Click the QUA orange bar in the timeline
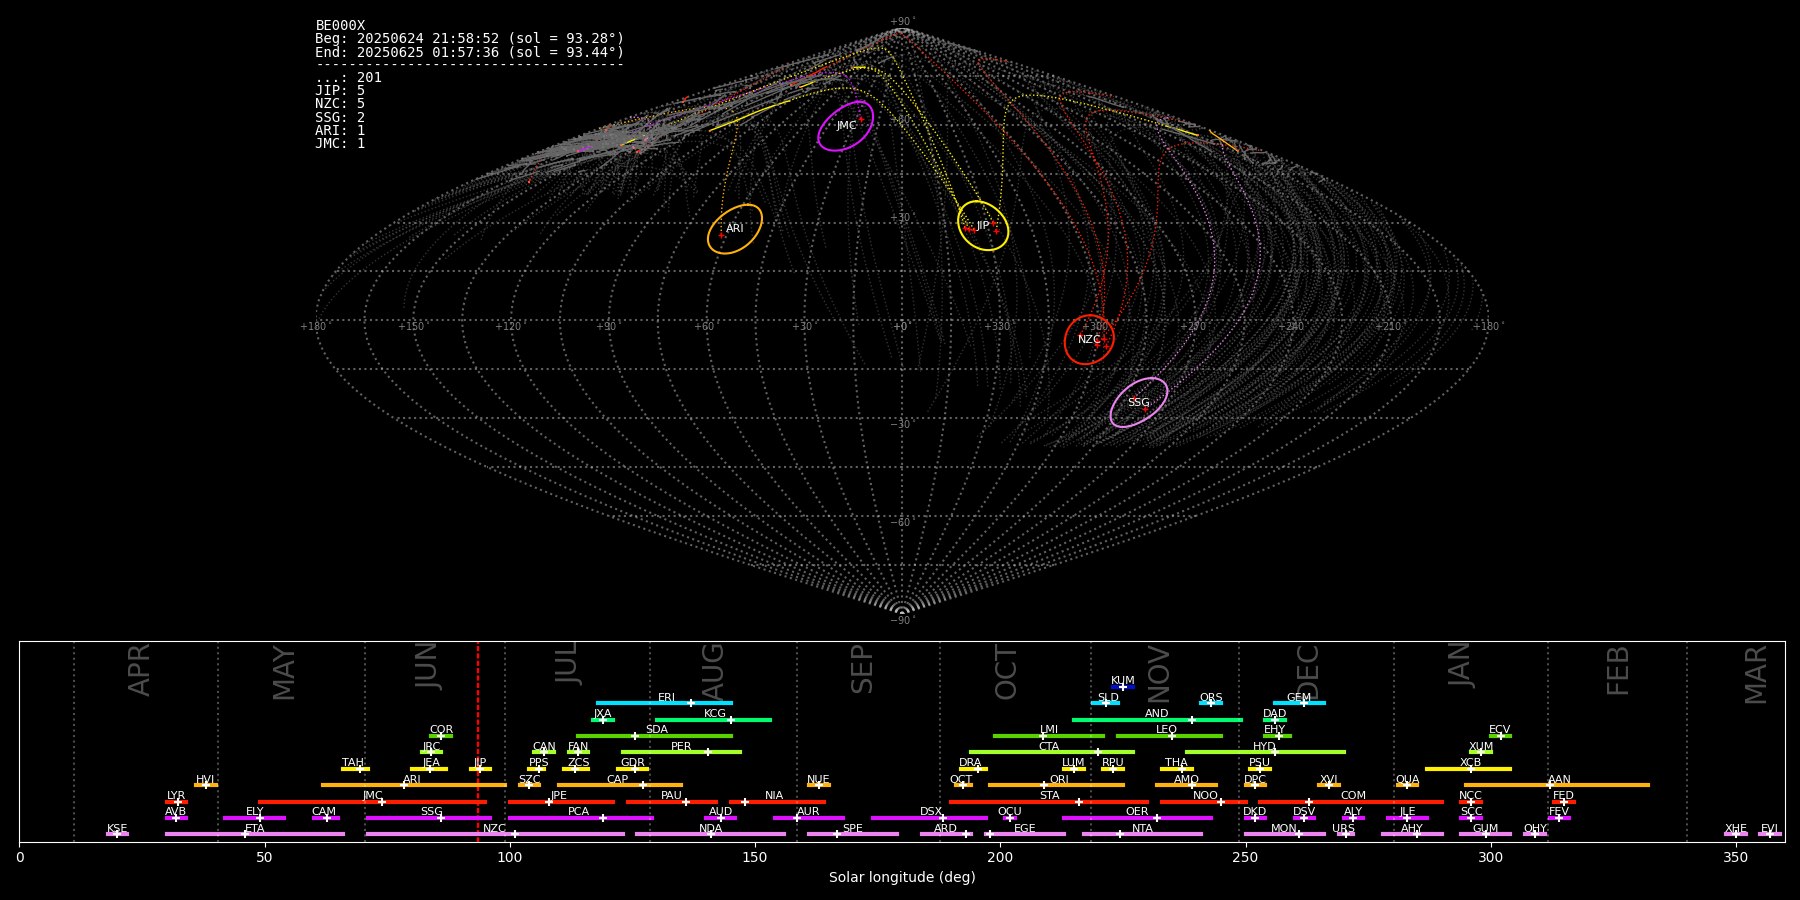The height and width of the screenshot is (900, 1800). click(1407, 785)
